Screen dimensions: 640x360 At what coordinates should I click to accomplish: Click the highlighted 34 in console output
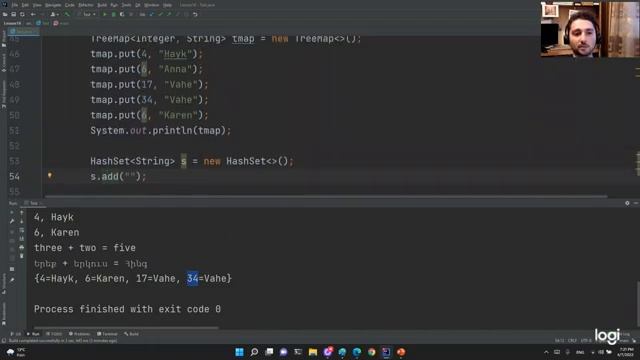192,278
